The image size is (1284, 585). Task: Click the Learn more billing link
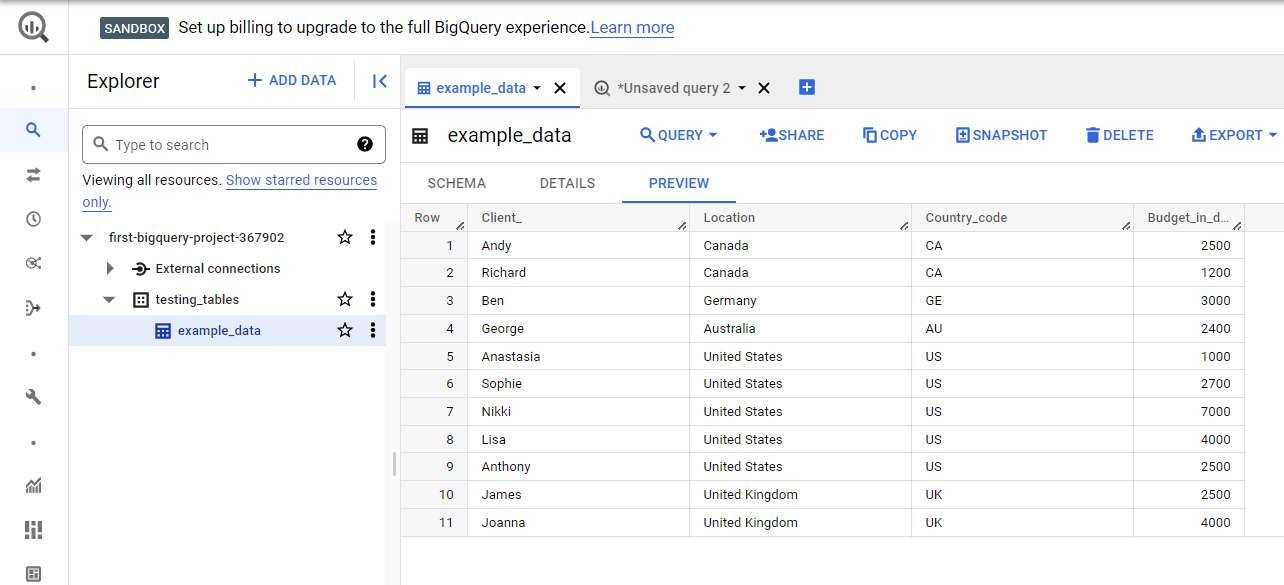point(632,27)
